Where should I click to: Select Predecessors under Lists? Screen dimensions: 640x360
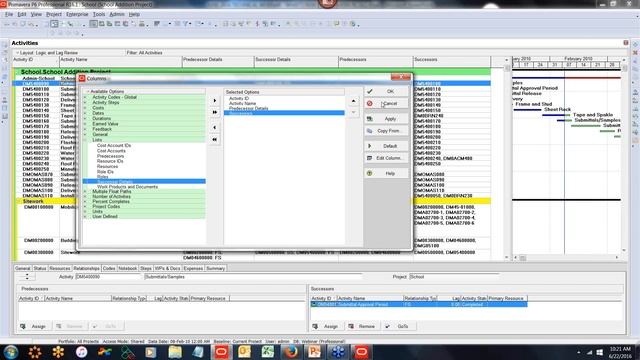[110, 156]
